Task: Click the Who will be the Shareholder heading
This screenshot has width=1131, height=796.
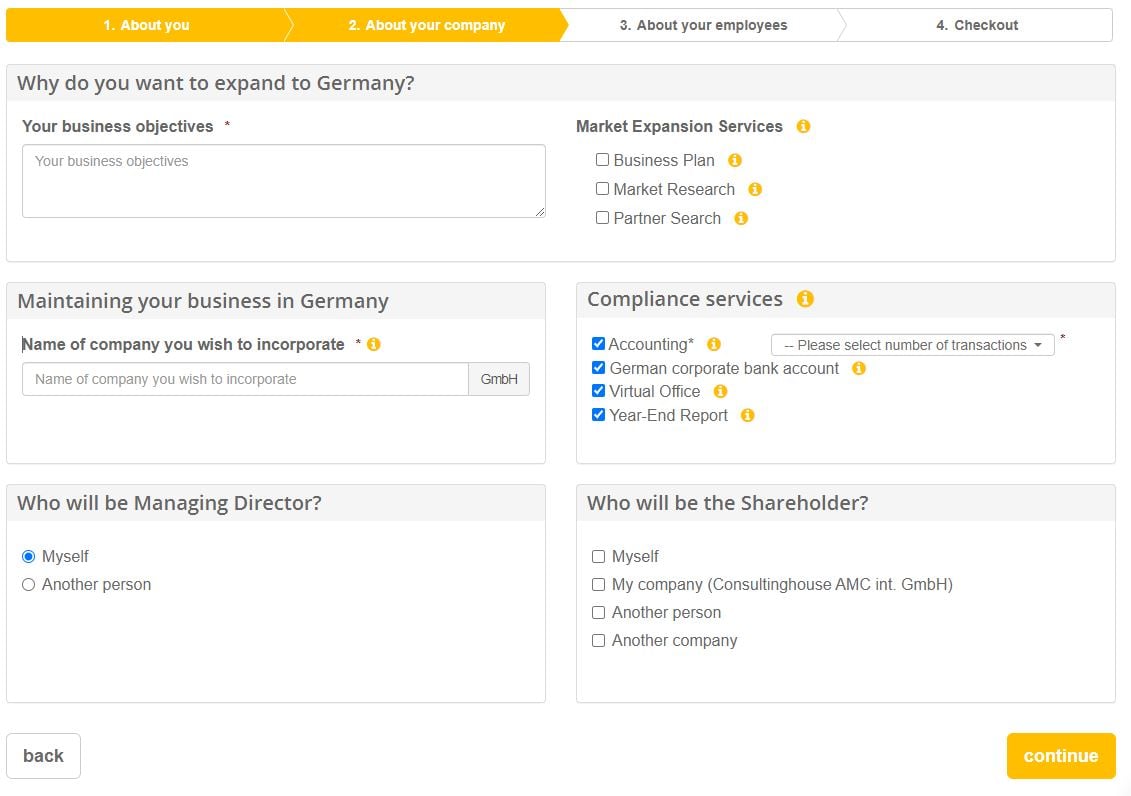Action: (x=727, y=503)
